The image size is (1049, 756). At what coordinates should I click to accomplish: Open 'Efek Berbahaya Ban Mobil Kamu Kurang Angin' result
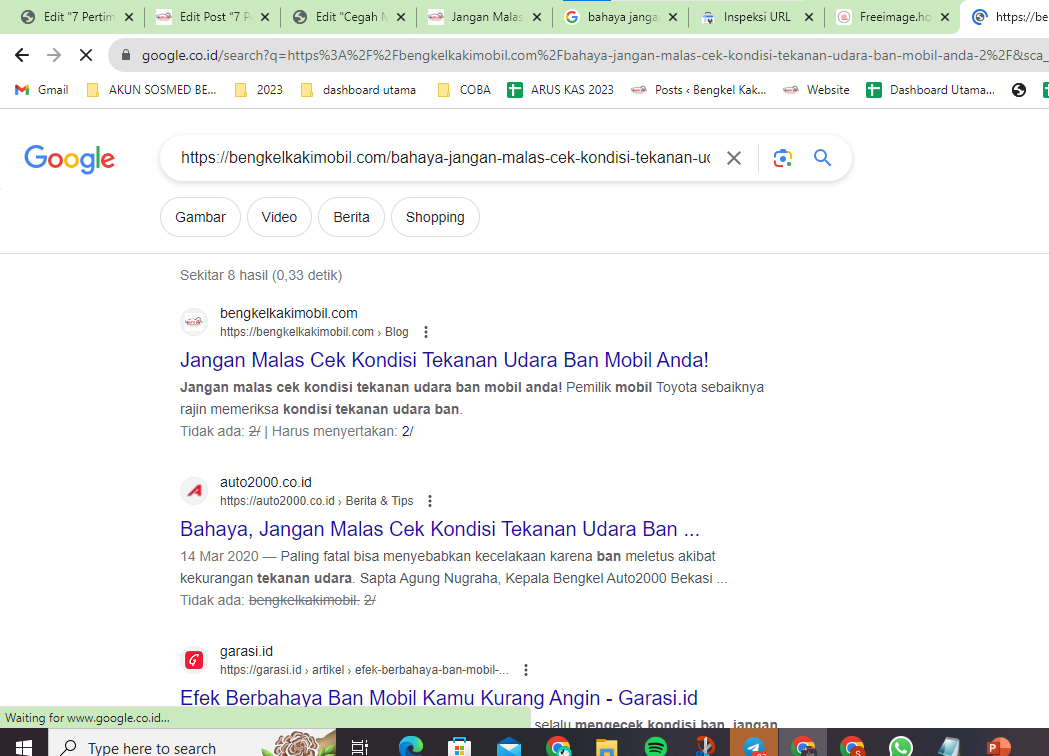(439, 698)
